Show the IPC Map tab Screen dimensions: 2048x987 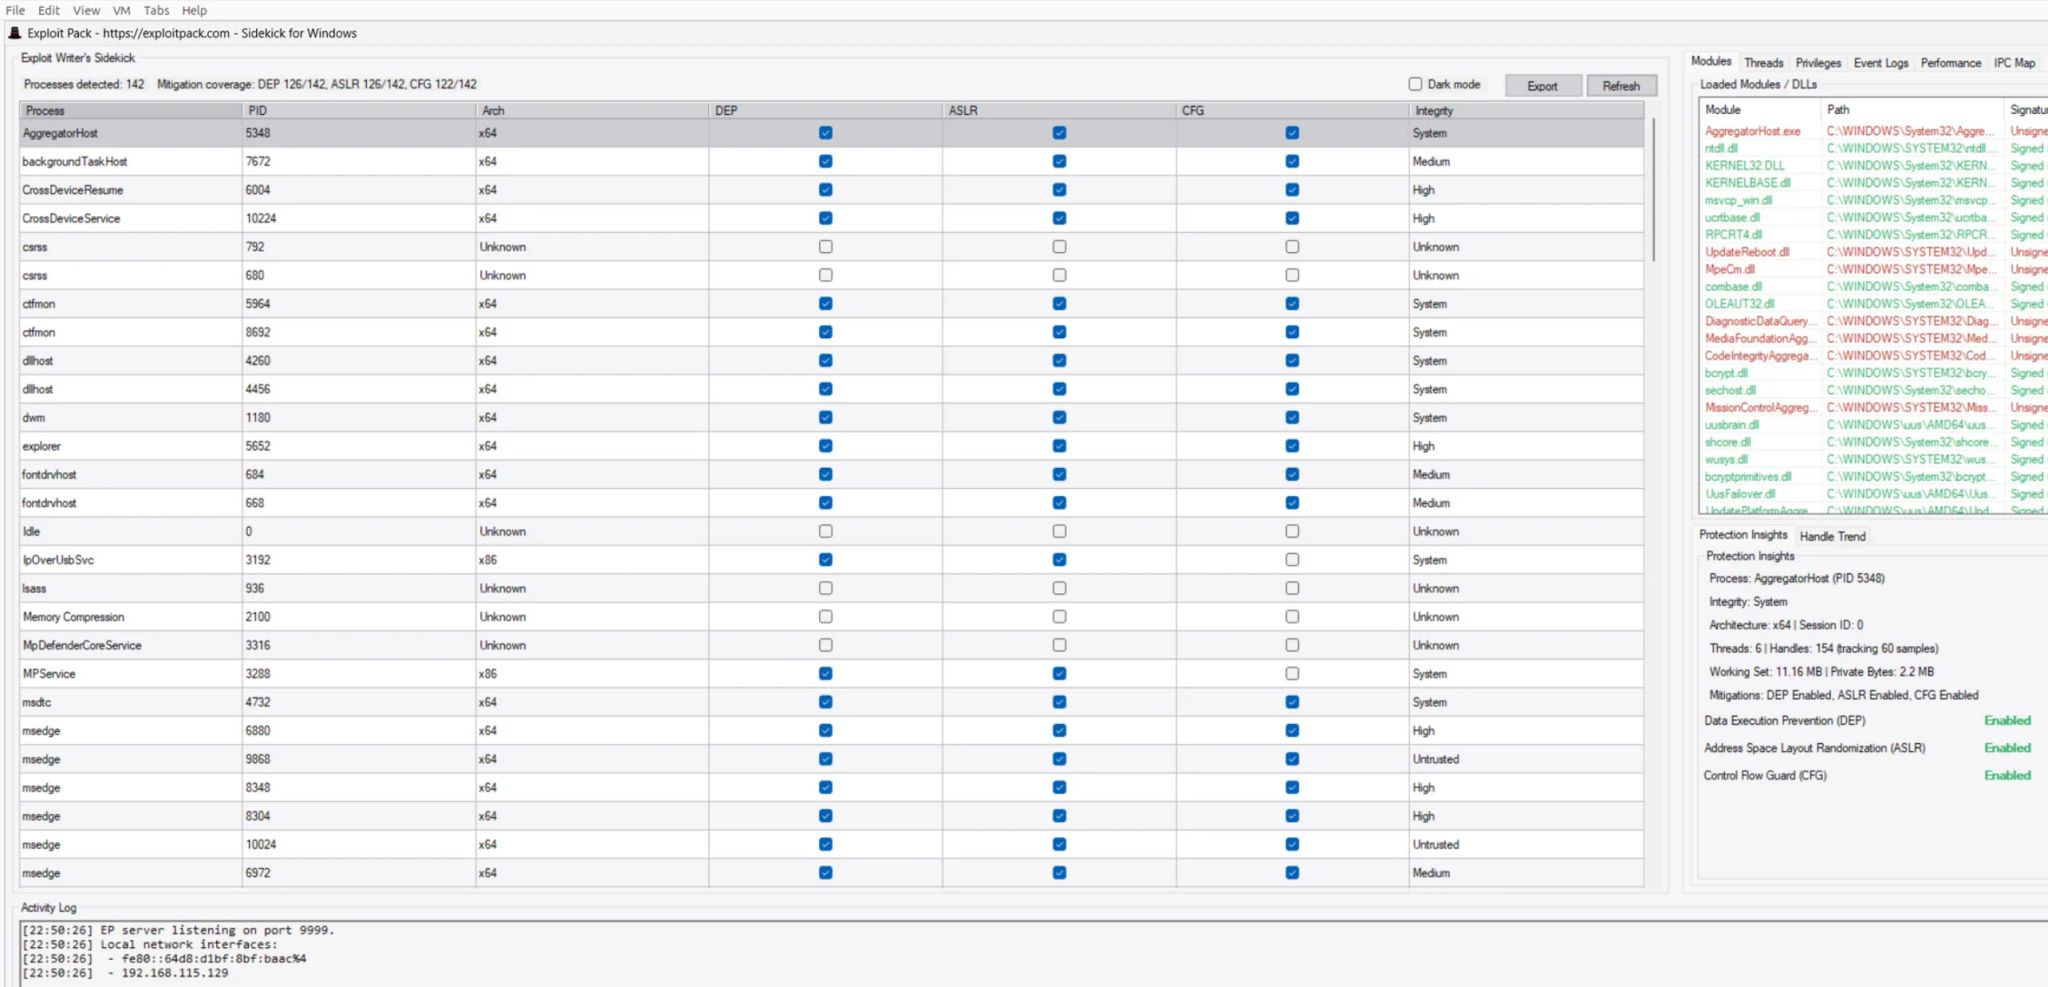click(x=2014, y=63)
